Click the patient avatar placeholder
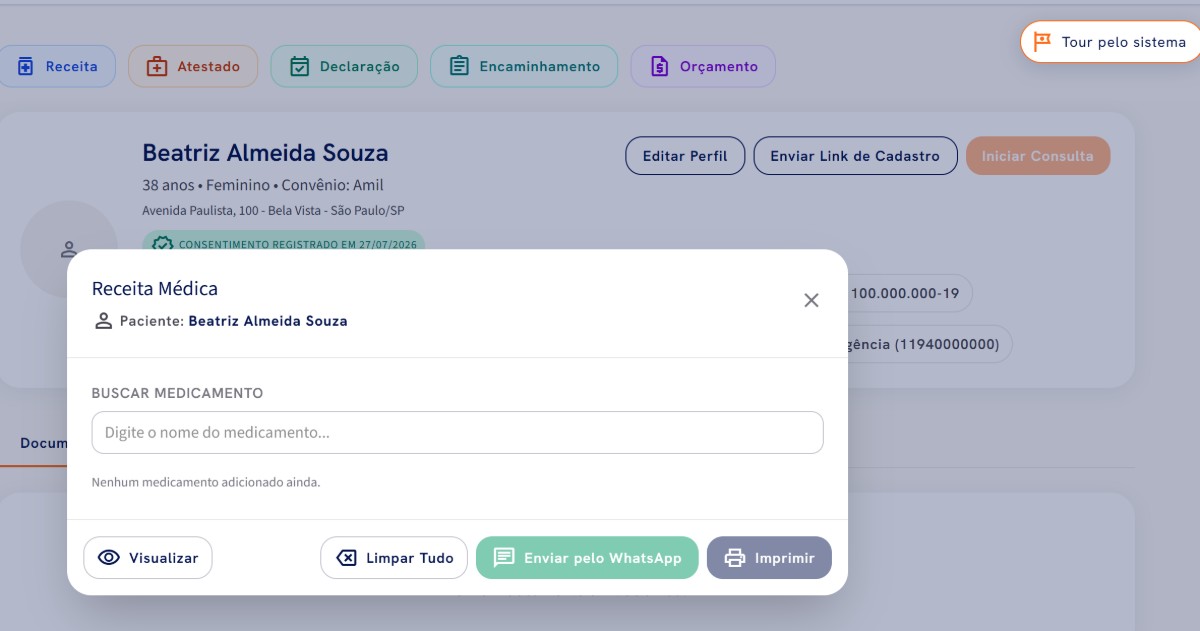The width and height of the screenshot is (1200, 631). tap(69, 249)
